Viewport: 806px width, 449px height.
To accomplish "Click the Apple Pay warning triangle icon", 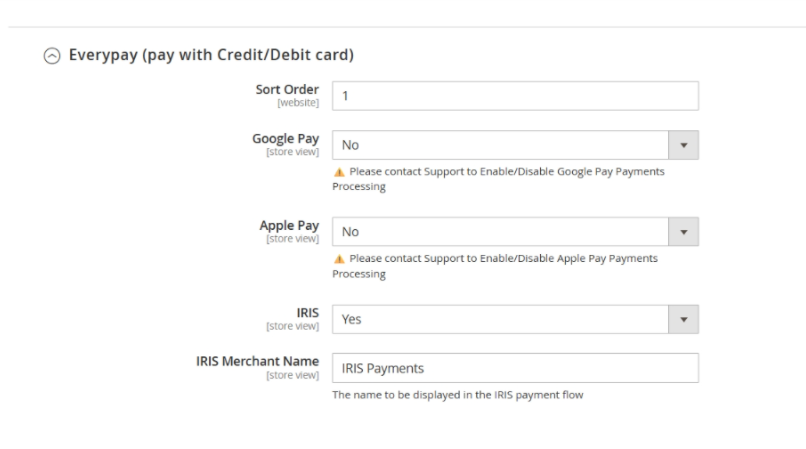I will (338, 259).
